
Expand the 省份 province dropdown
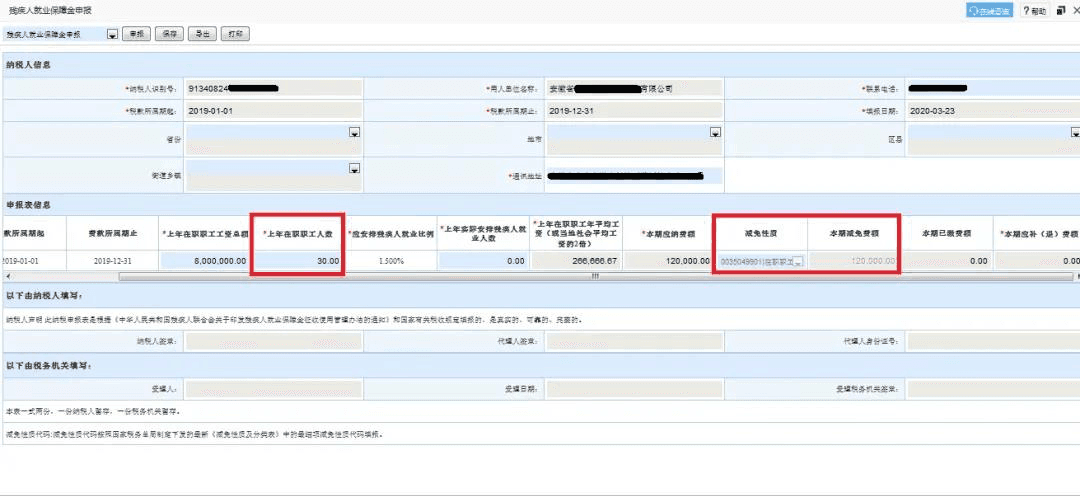pyautogui.click(x=354, y=132)
